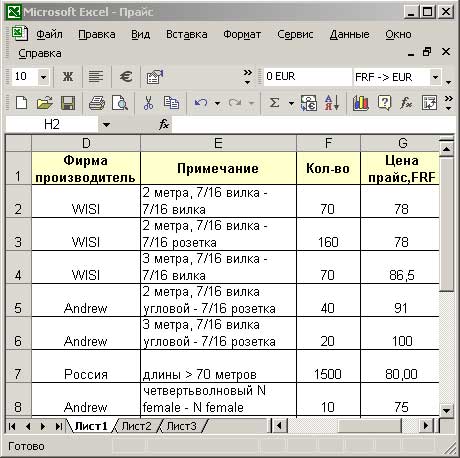Open the Вид menu
Screen dimensions: 460x458
[x=140, y=34]
